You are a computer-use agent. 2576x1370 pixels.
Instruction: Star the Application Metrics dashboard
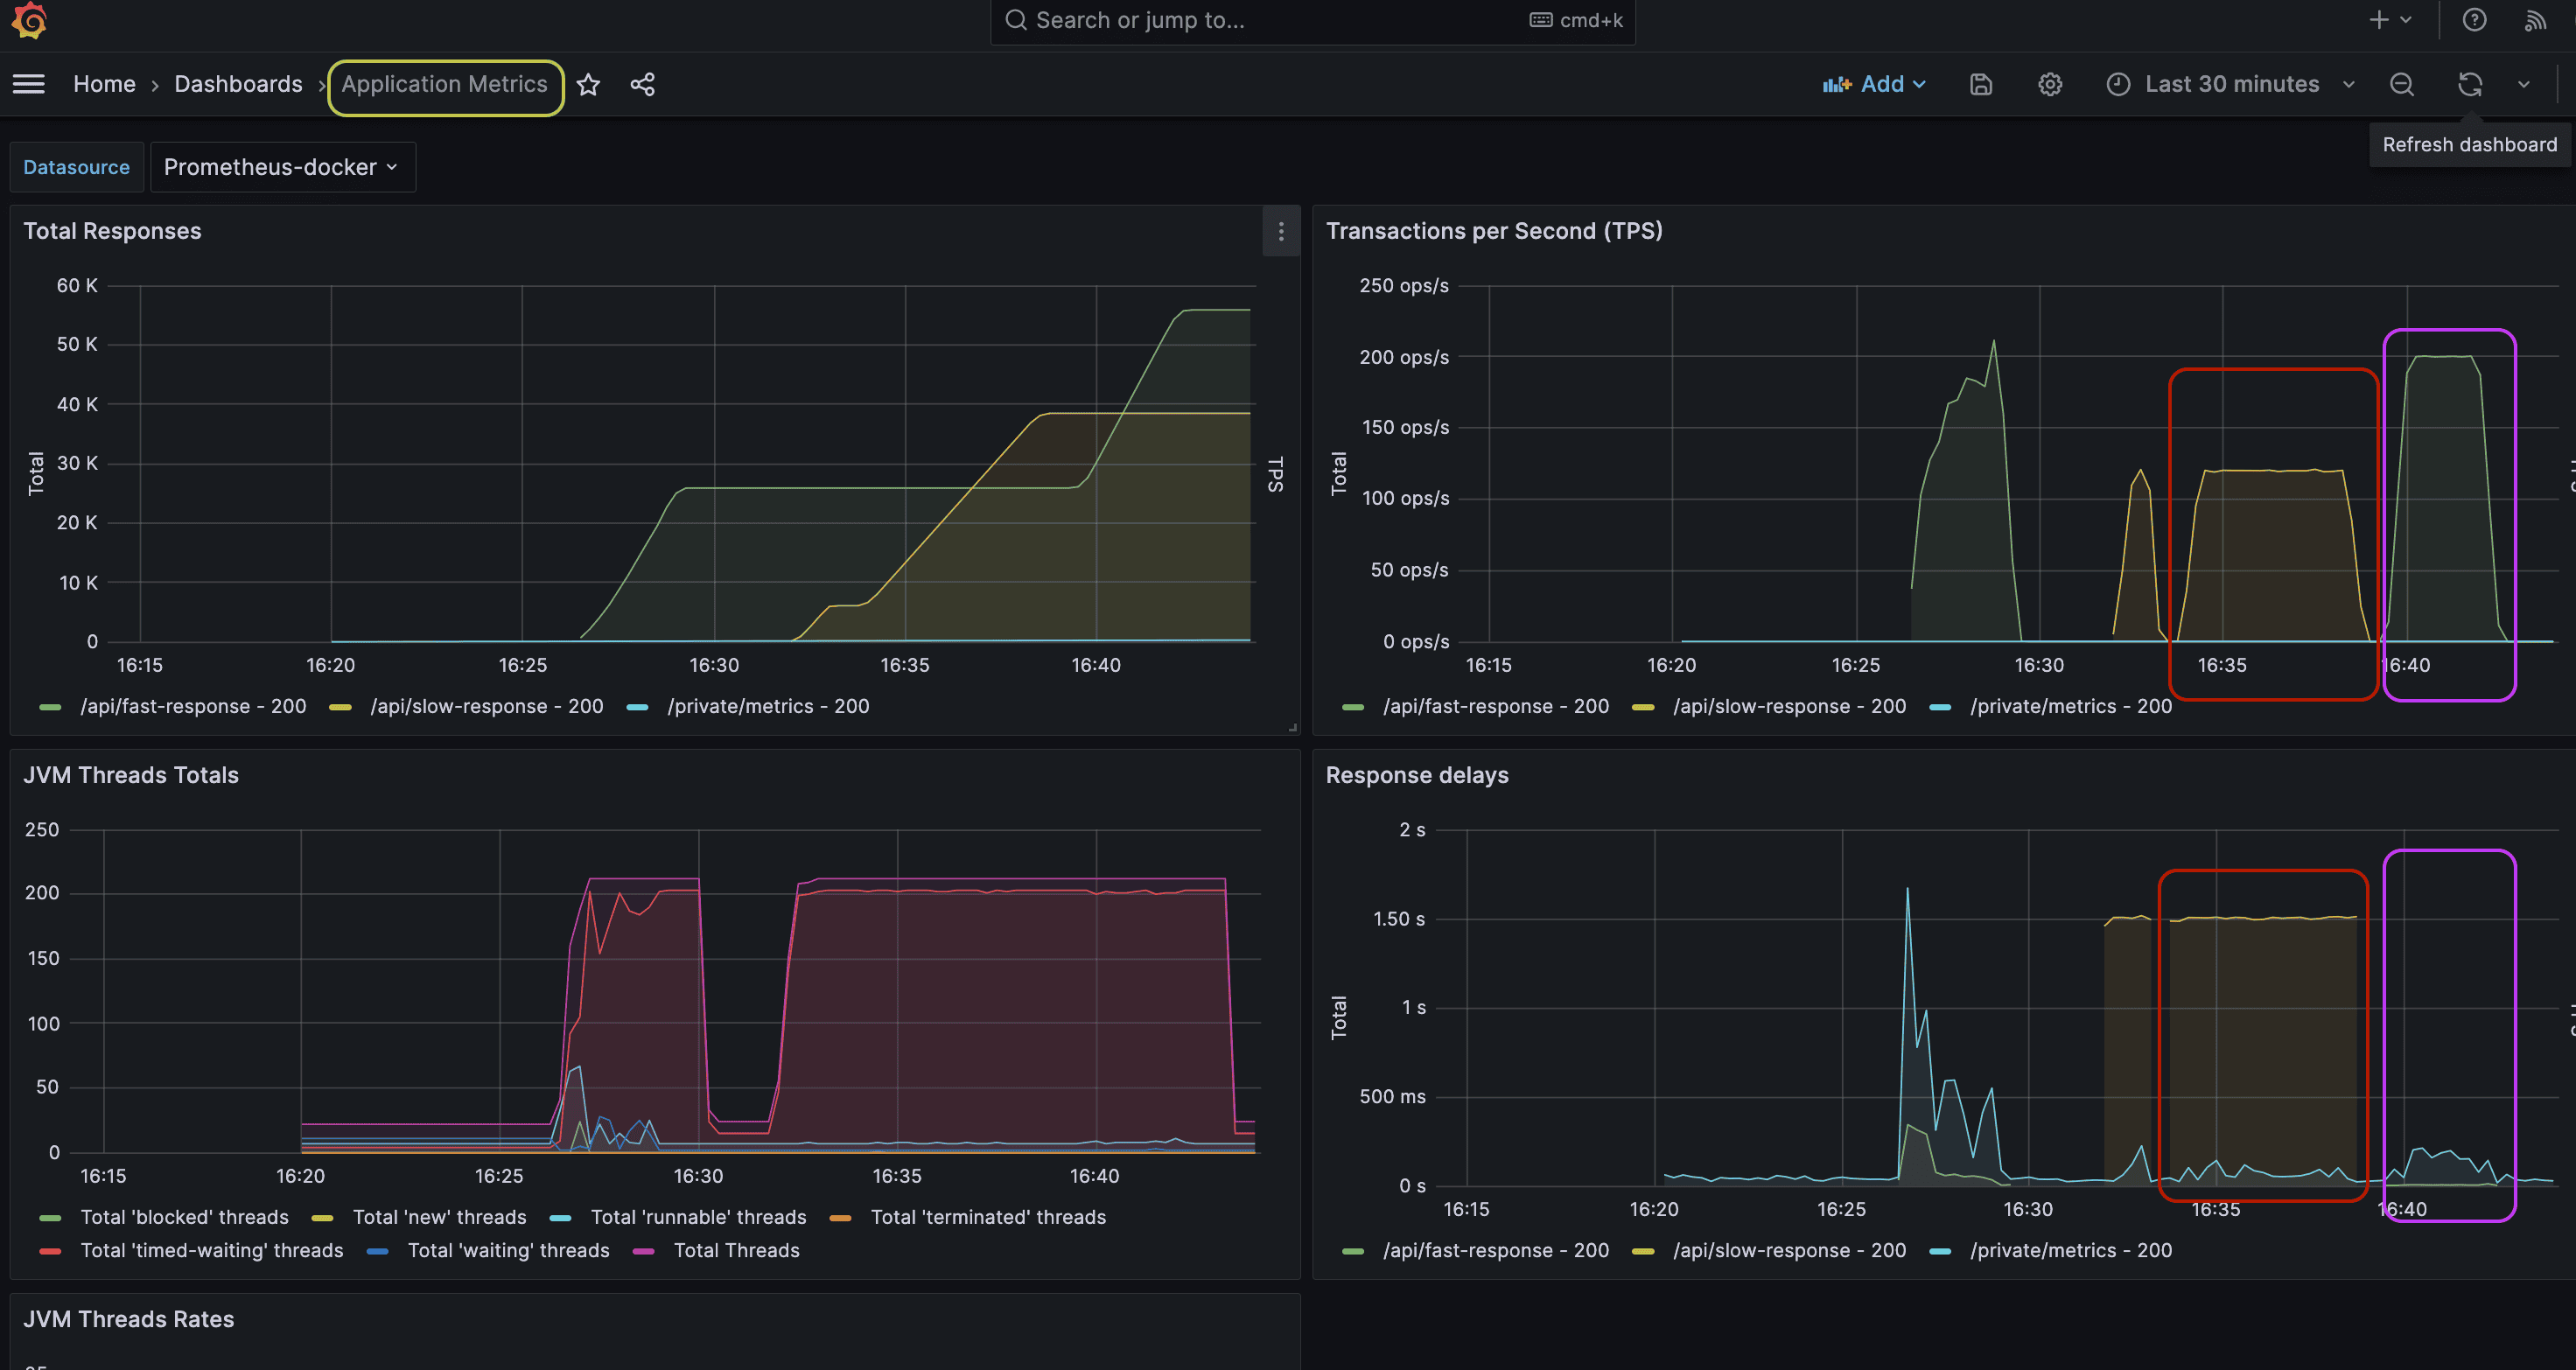coord(589,84)
